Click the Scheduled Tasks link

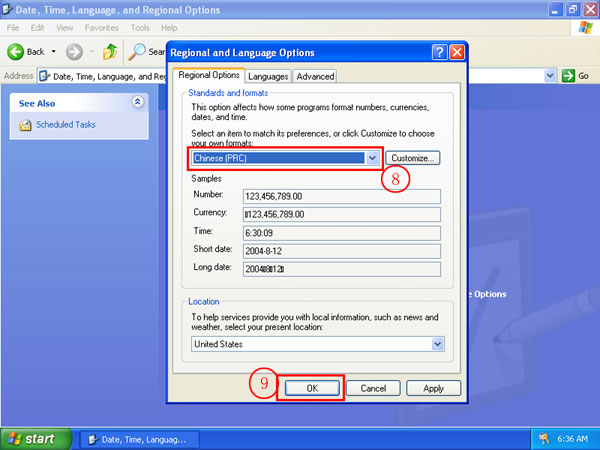(66, 125)
